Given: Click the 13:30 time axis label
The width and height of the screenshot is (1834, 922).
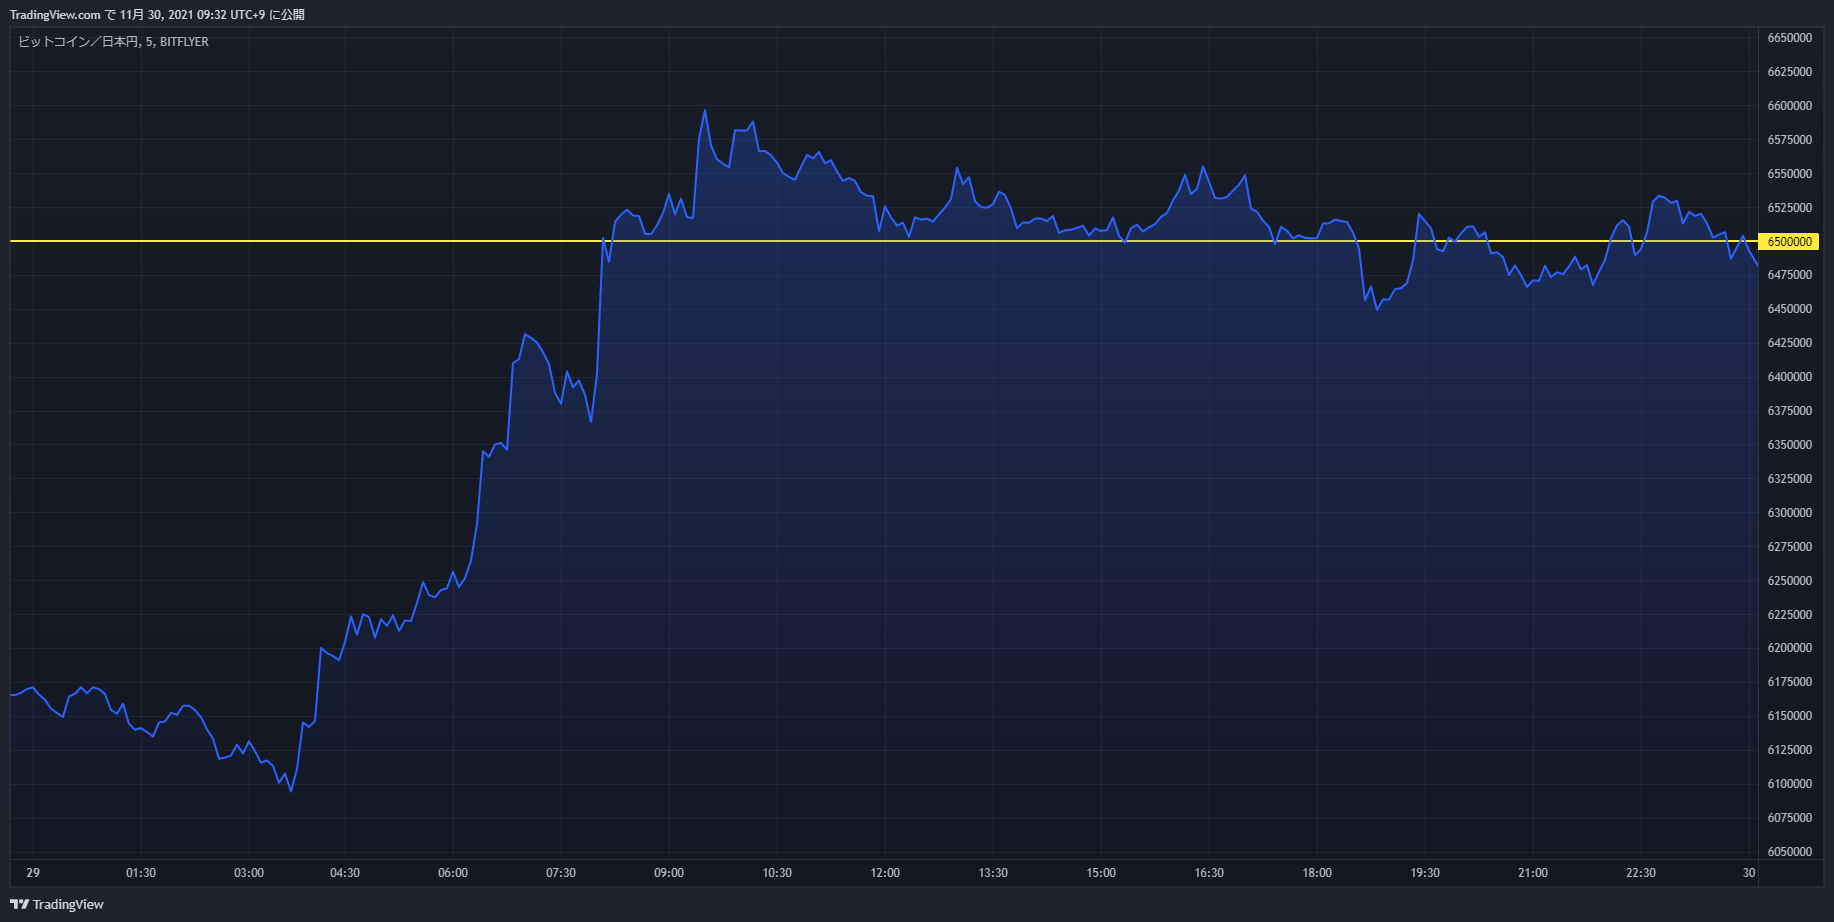Looking at the screenshot, I should 993,873.
